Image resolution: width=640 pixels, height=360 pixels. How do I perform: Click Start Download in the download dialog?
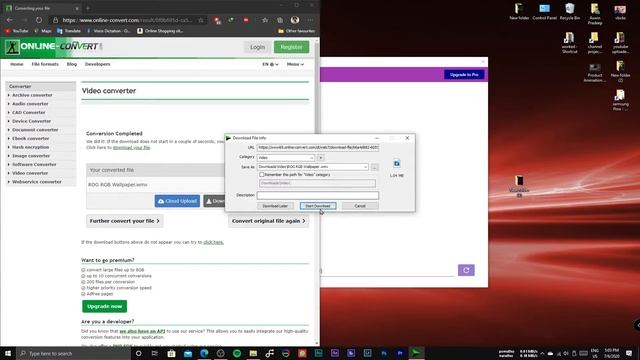318,206
